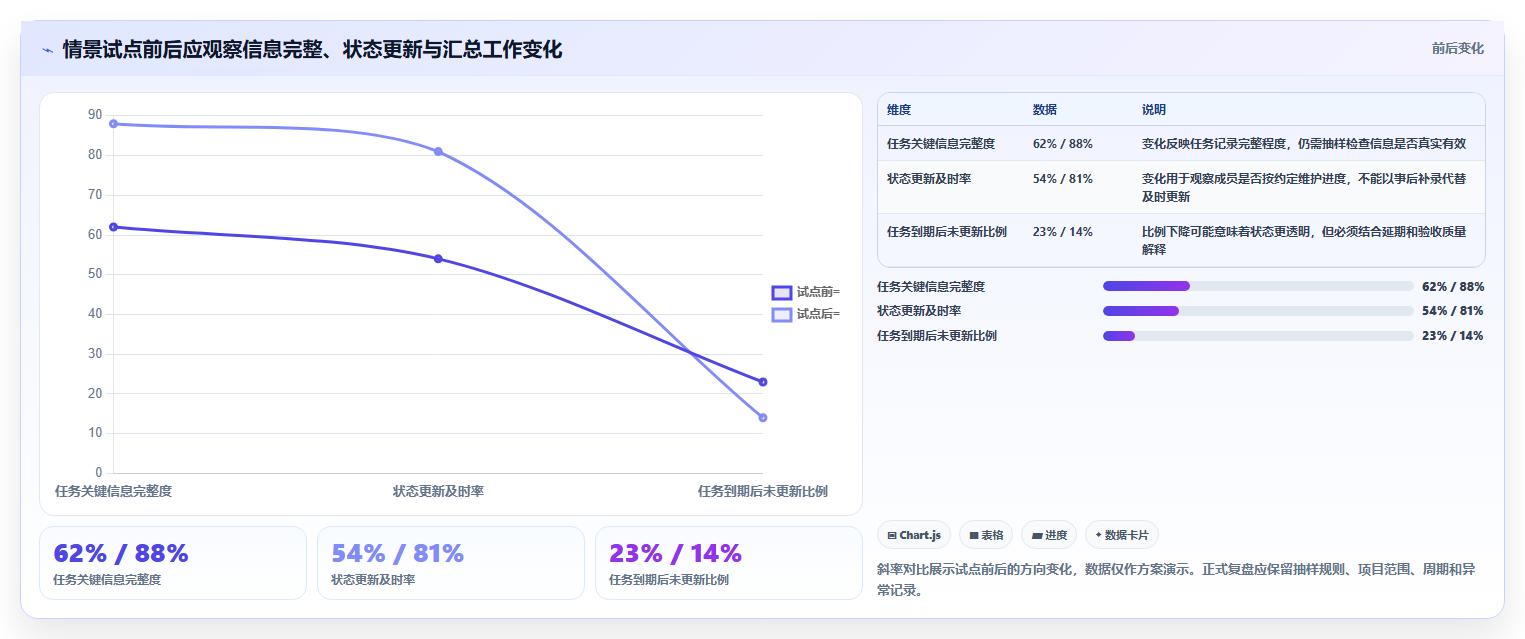Click the 62% / 88% value beside the progress bar
Screen dimensions: 1525x639
pos(1453,286)
